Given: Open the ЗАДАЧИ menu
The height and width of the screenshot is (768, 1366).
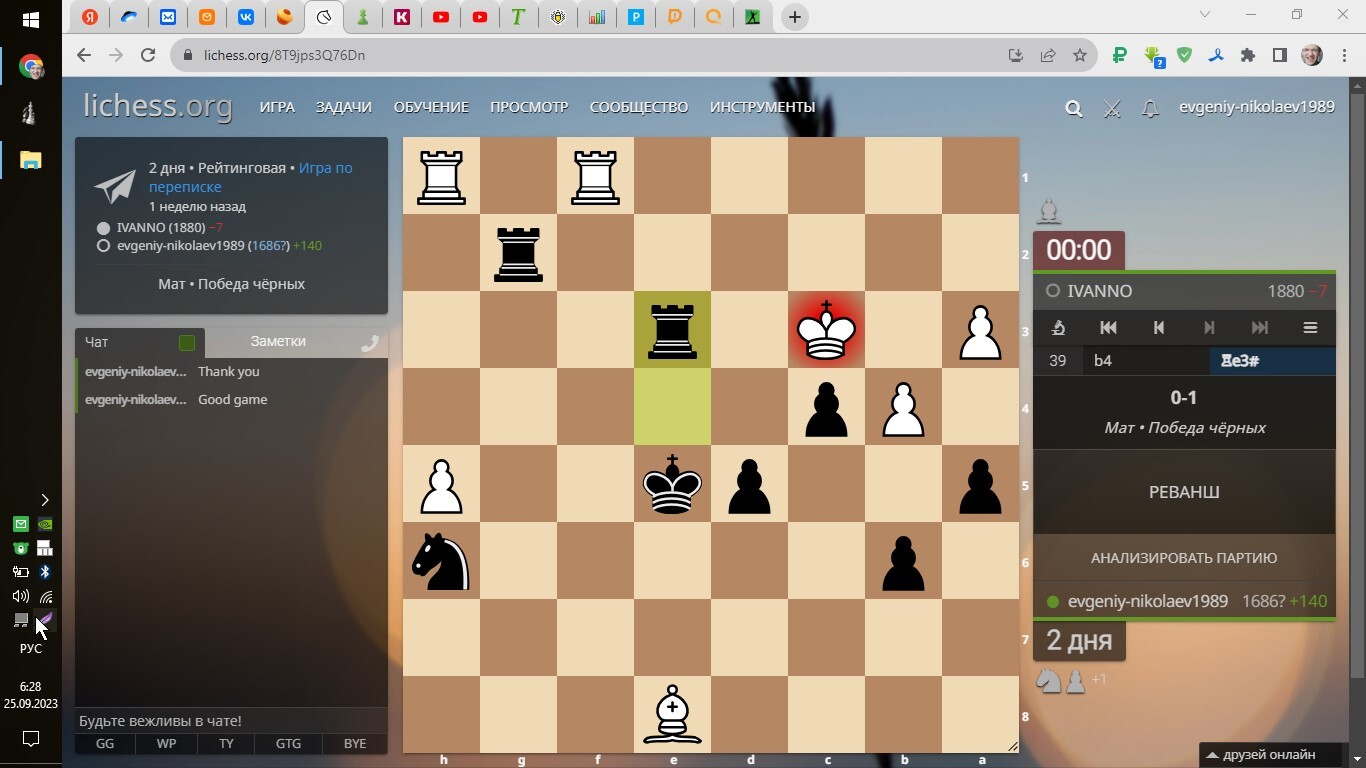Looking at the screenshot, I should click(344, 107).
